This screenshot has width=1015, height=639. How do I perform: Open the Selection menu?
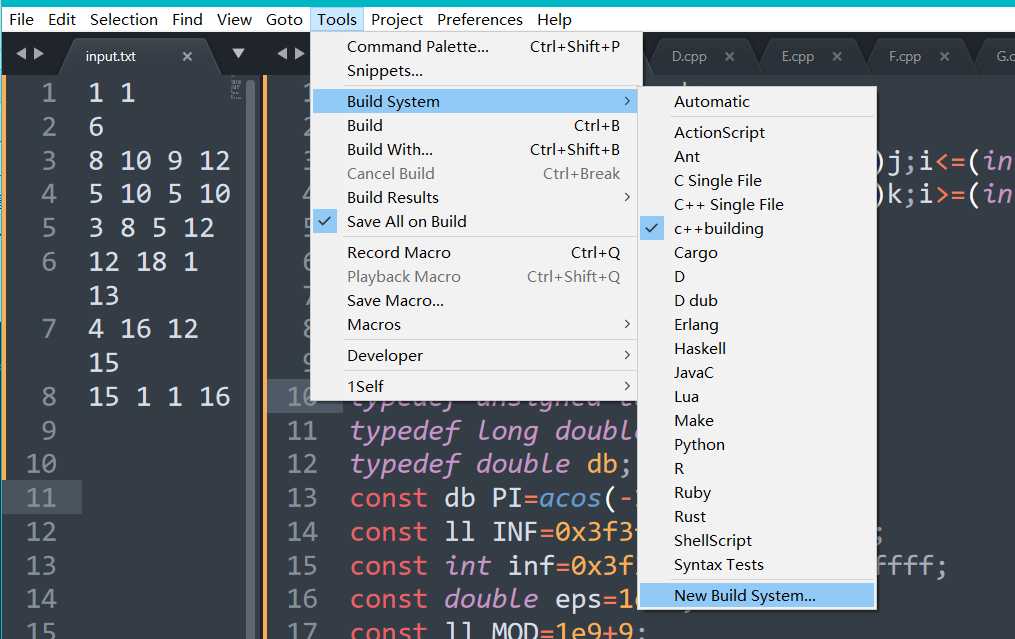click(x=124, y=20)
